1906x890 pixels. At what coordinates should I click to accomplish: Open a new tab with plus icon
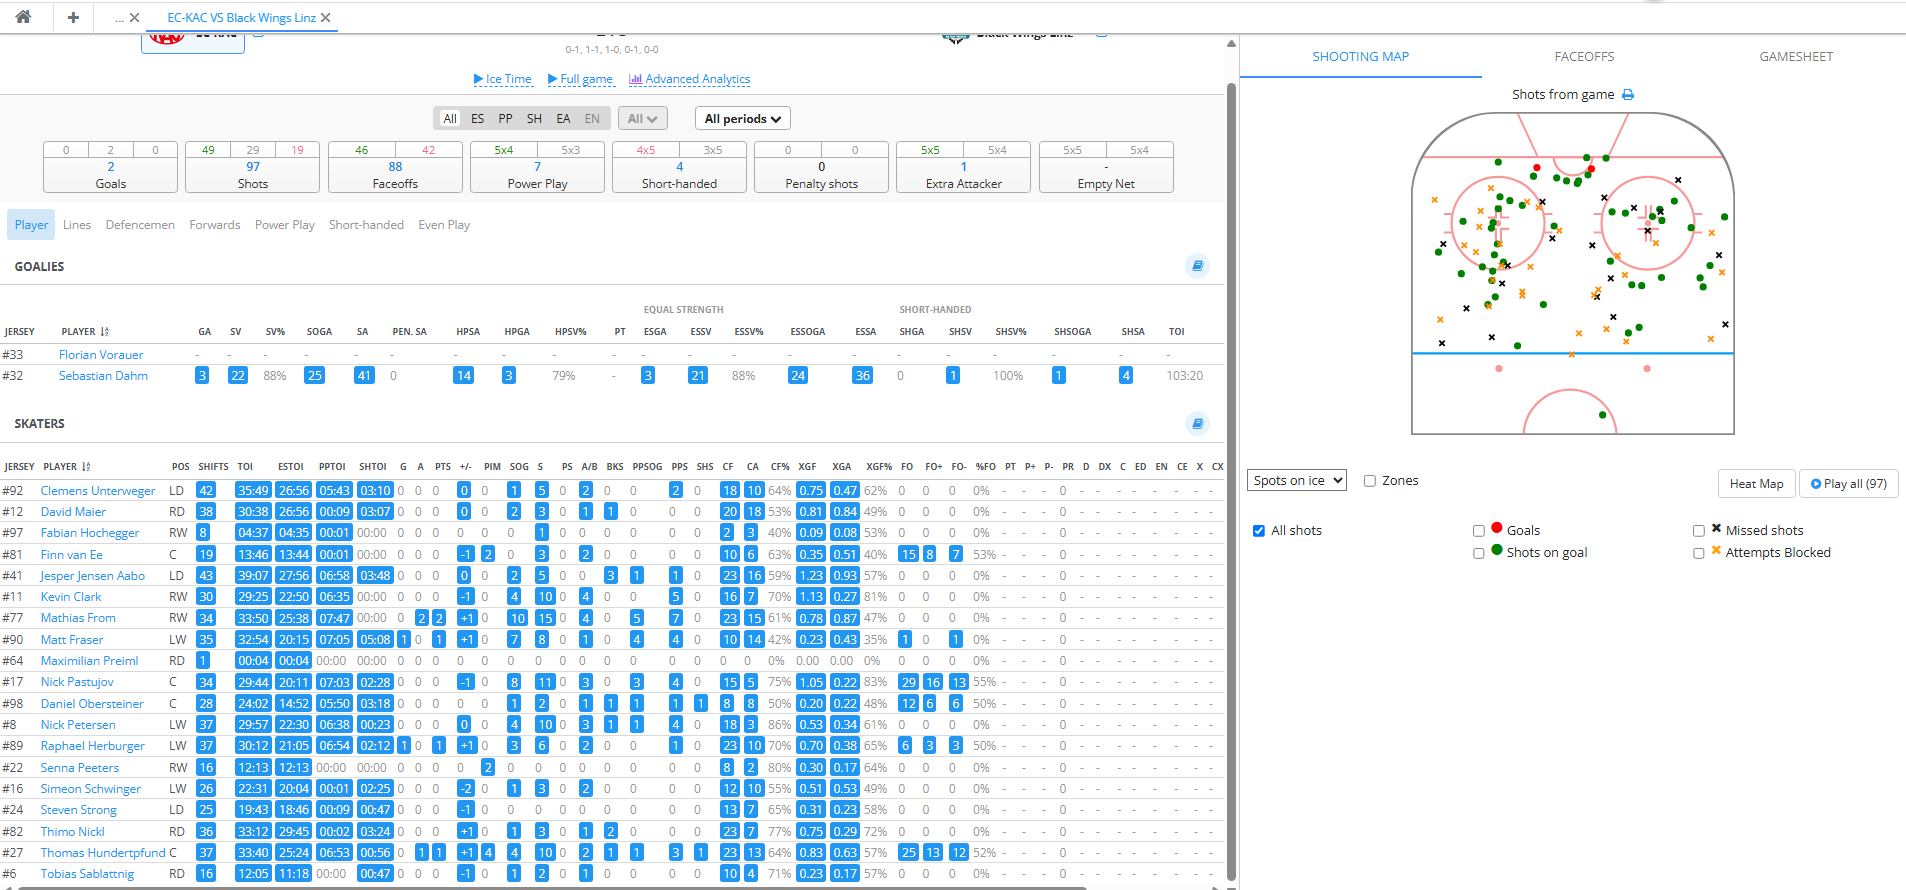pos(73,17)
